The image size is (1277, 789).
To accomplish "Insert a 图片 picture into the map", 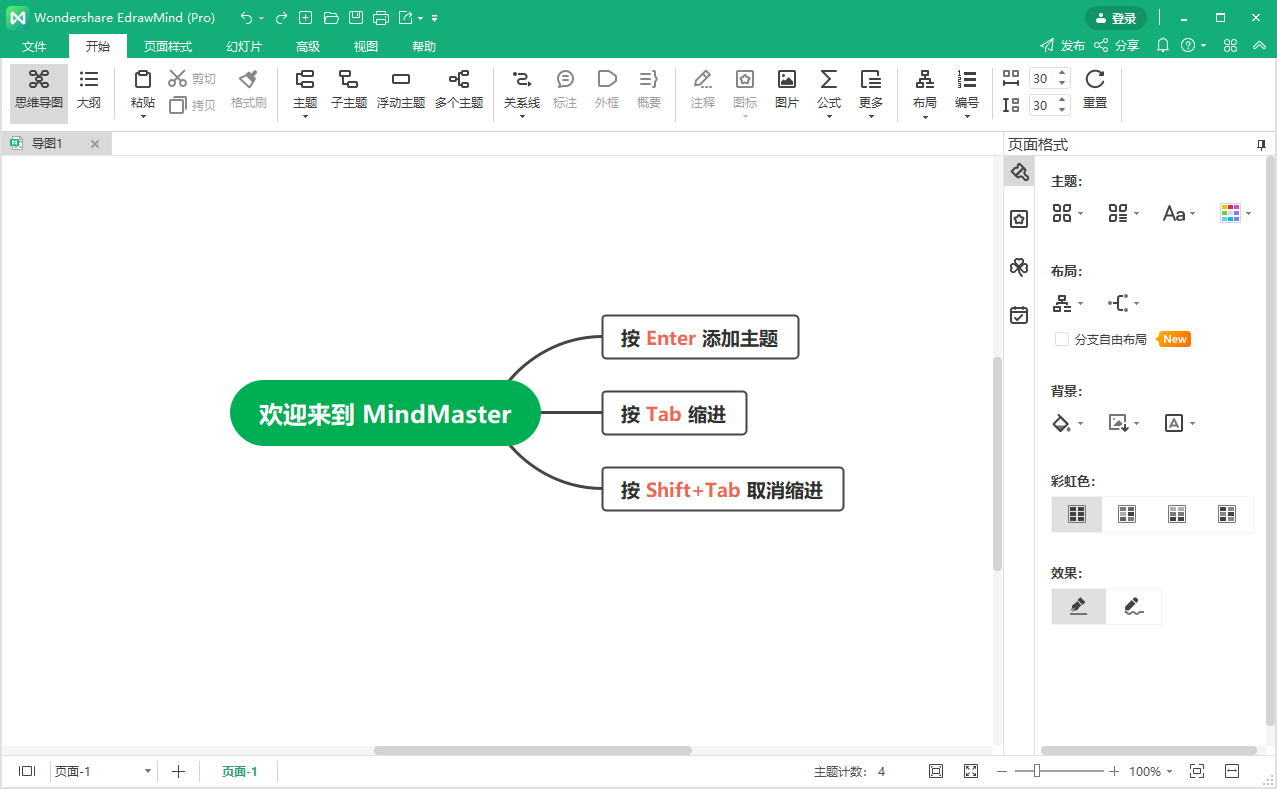I will [x=786, y=89].
